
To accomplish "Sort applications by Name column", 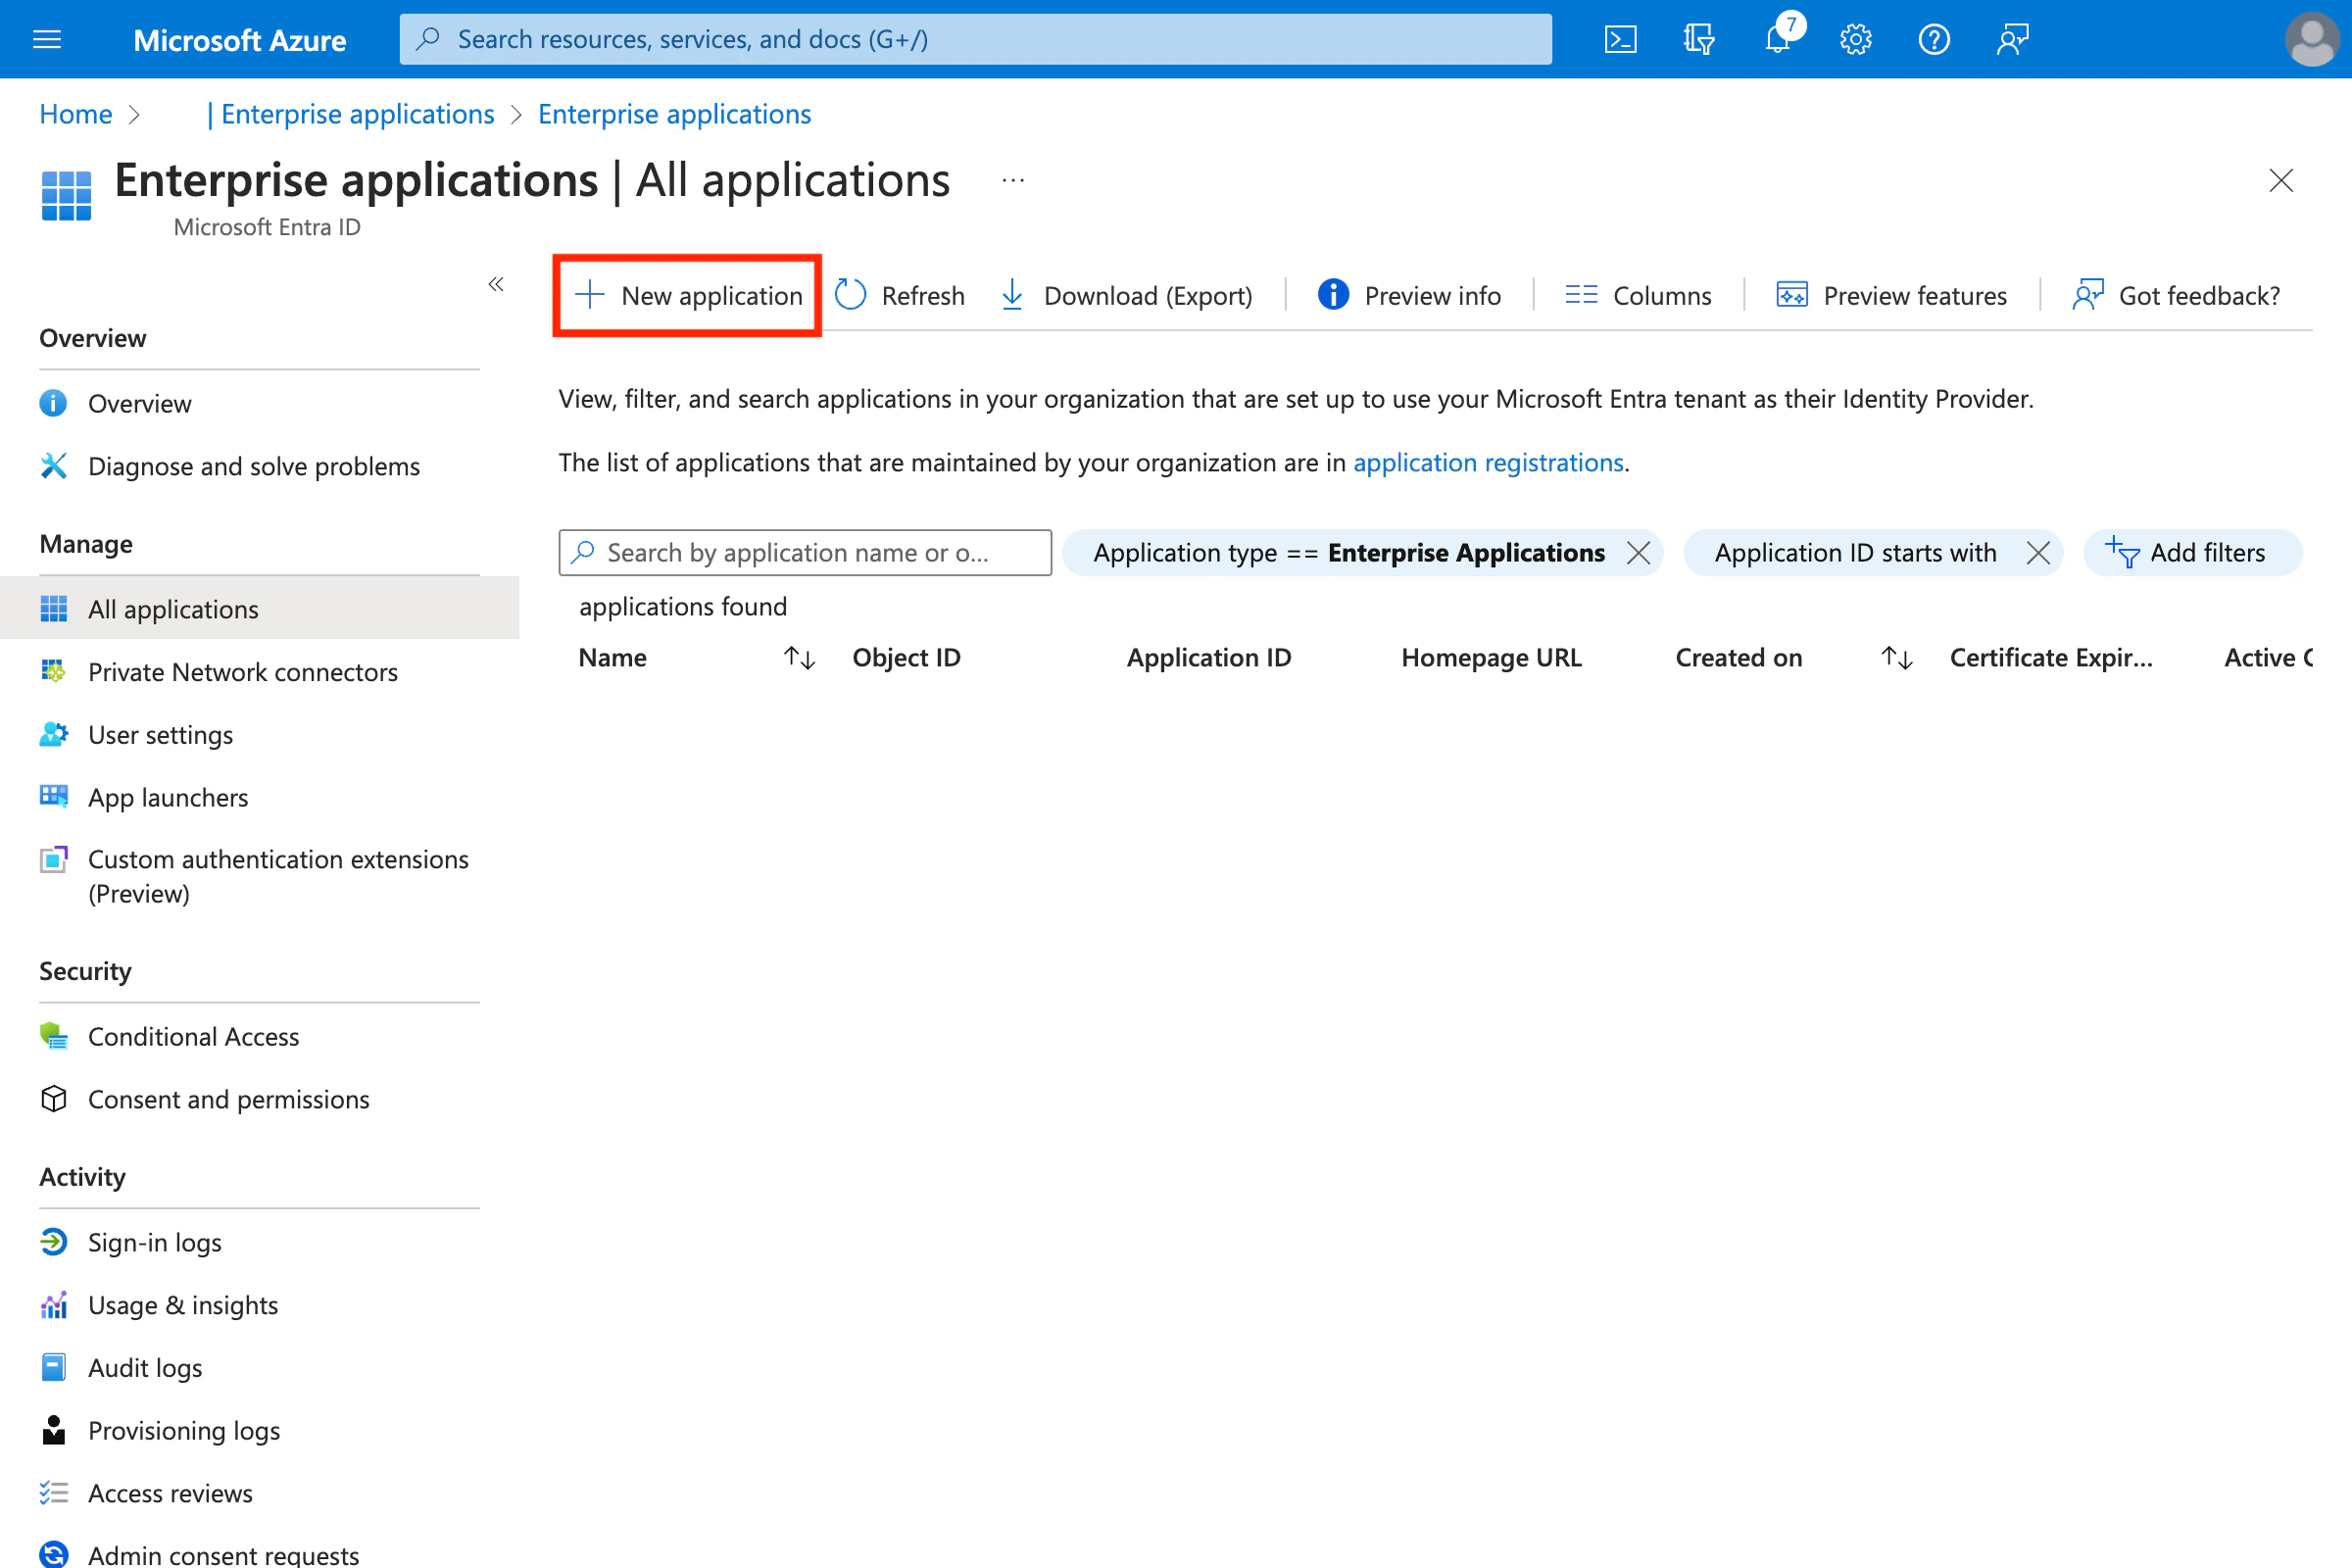I will click(799, 657).
